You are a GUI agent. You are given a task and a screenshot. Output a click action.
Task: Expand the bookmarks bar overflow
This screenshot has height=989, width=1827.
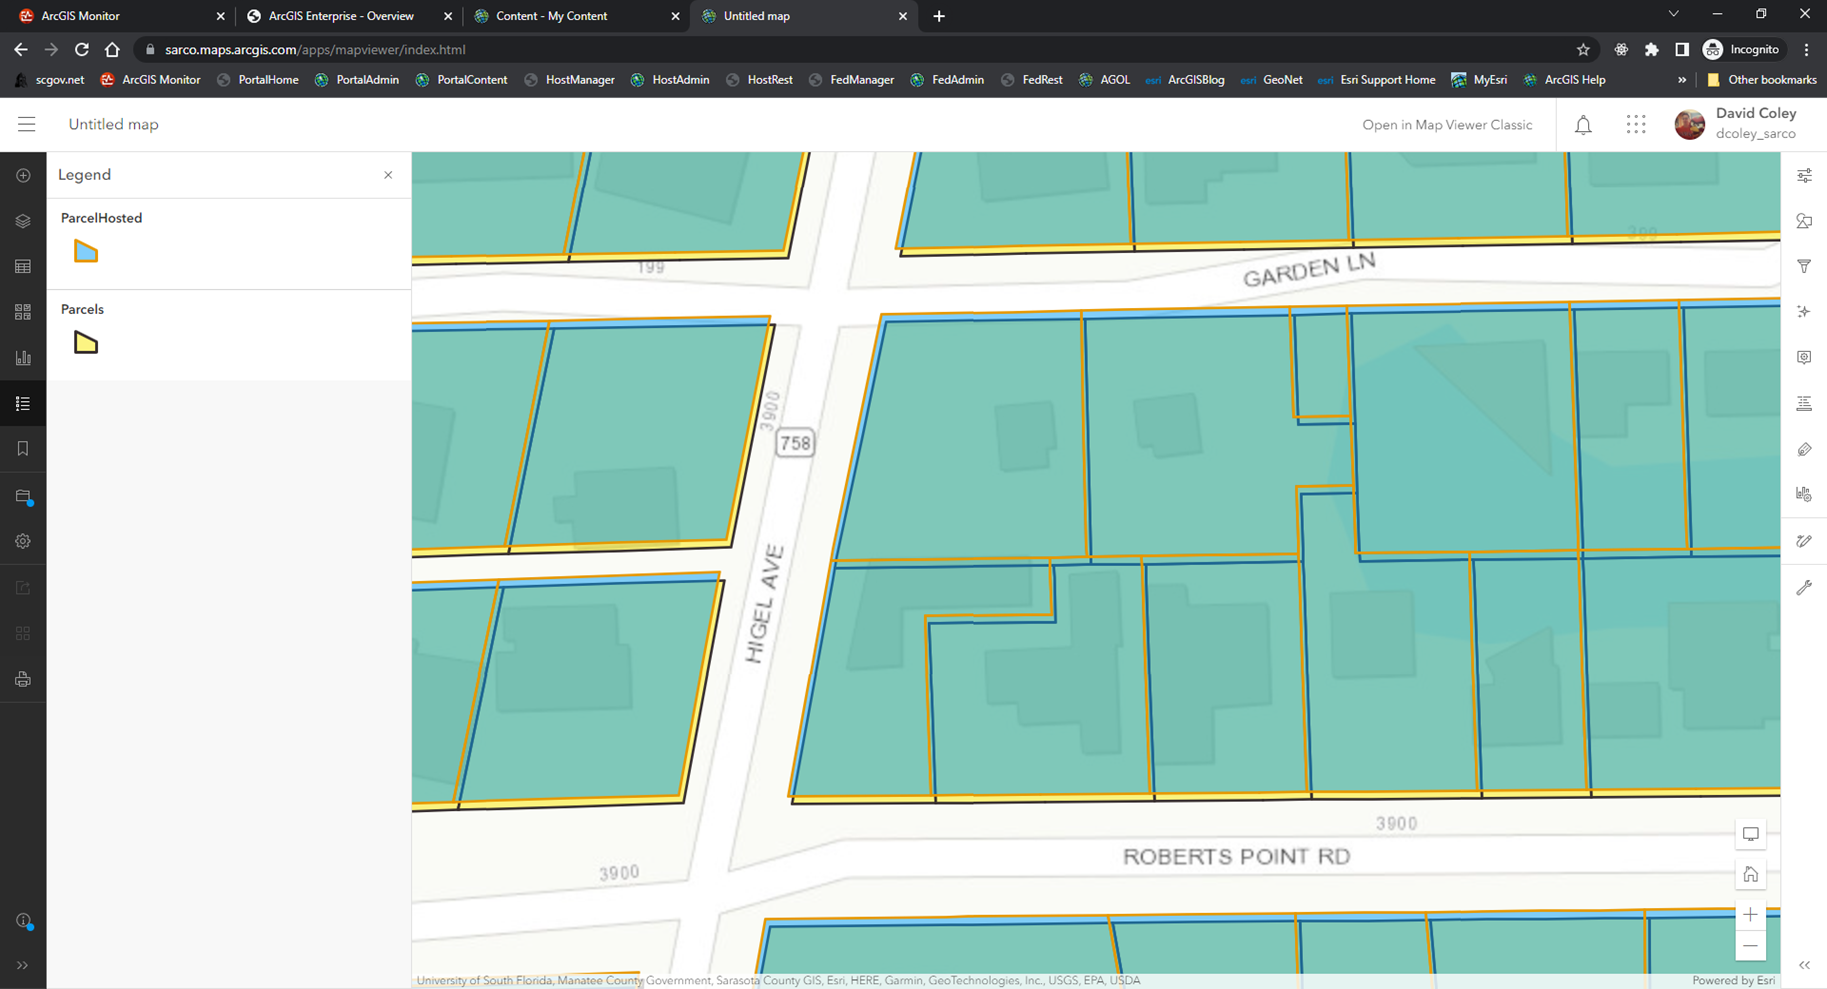pos(1682,80)
